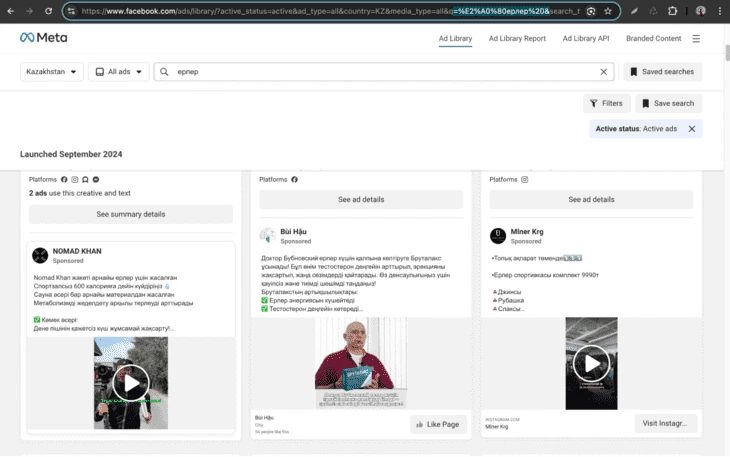Click the '2 ads use this creative and text' line
Image resolution: width=730 pixels, height=457 pixels.
(x=80, y=193)
